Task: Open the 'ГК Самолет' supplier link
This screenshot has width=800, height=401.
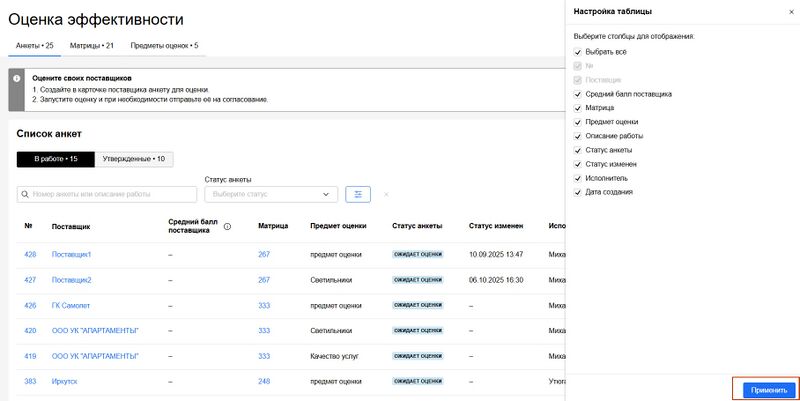Action: [x=72, y=305]
